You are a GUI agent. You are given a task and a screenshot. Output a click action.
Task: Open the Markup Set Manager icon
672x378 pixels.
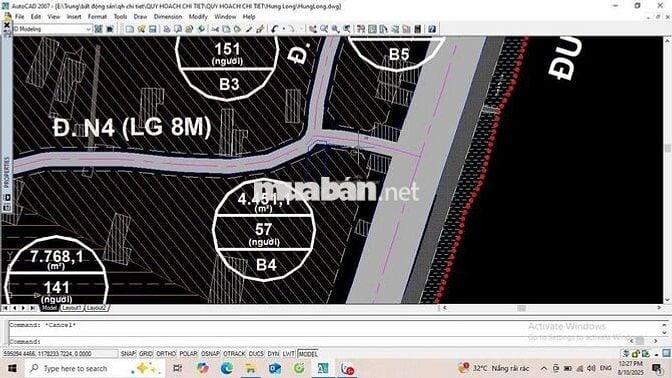(x=406, y=29)
